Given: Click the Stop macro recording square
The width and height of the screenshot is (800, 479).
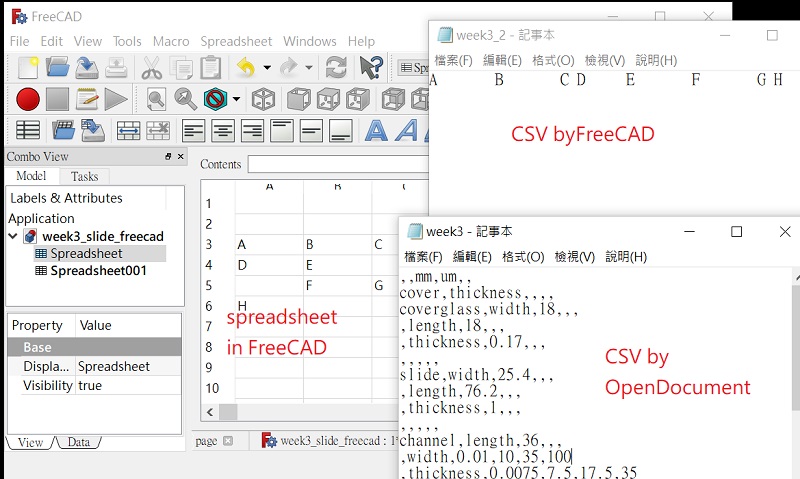Looking at the screenshot, I should click(57, 99).
